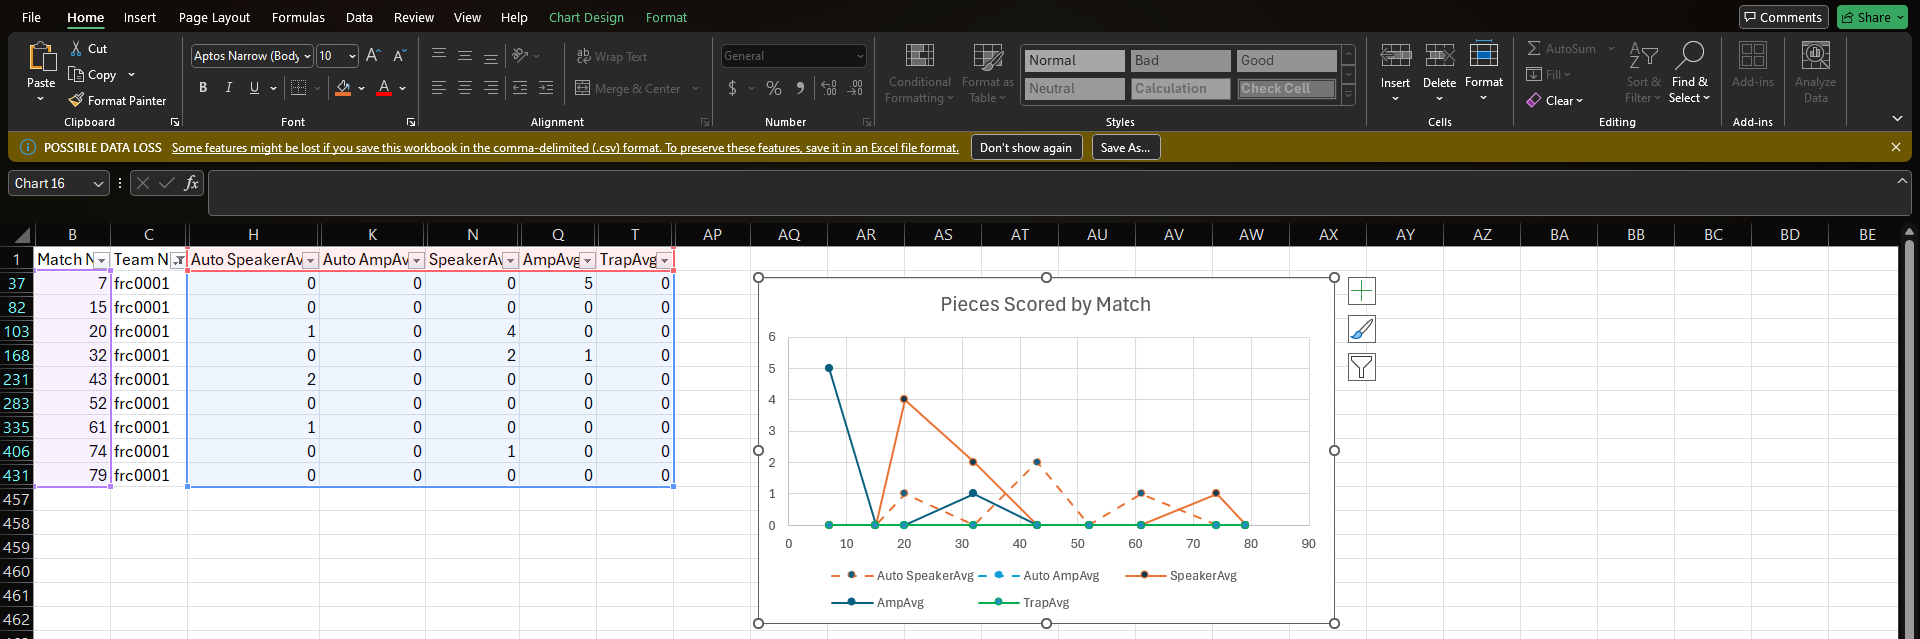Click Decrease Decimal icon
Image resolution: width=1920 pixels, height=639 pixels.
click(855, 88)
